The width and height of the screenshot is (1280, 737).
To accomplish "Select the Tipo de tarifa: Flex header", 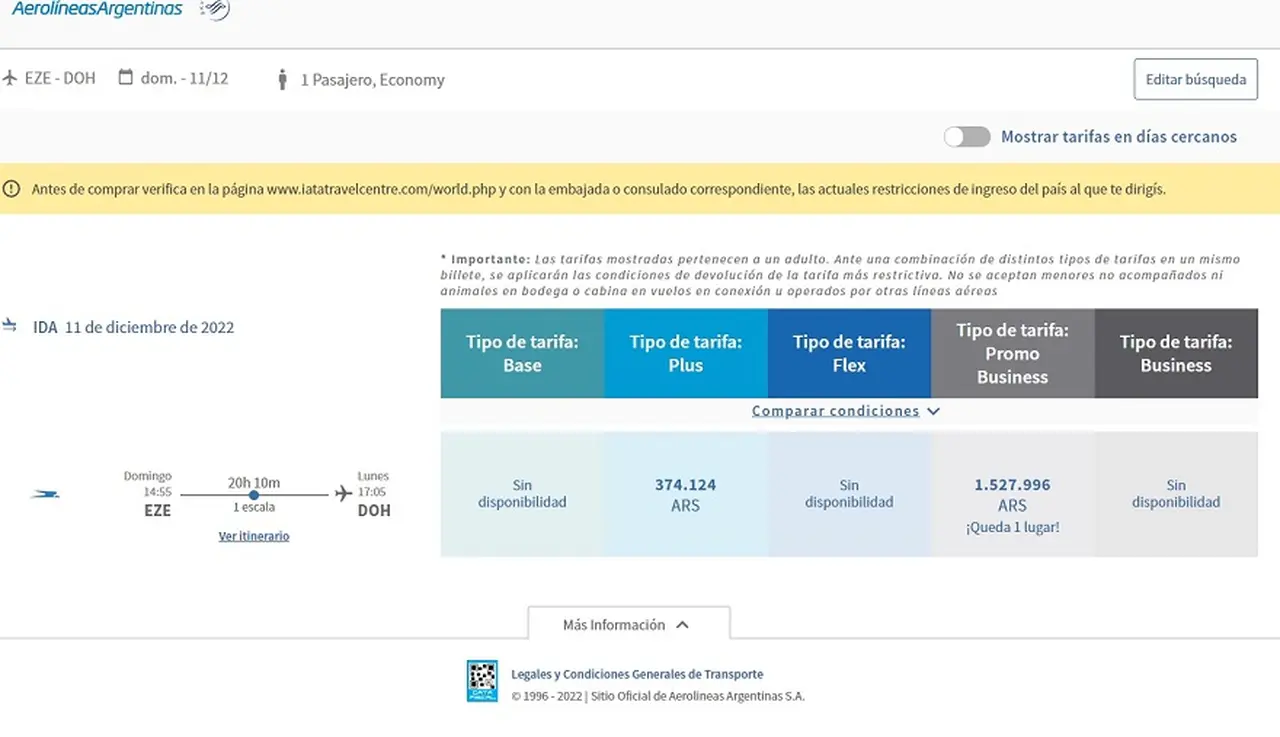I will click(x=849, y=354).
